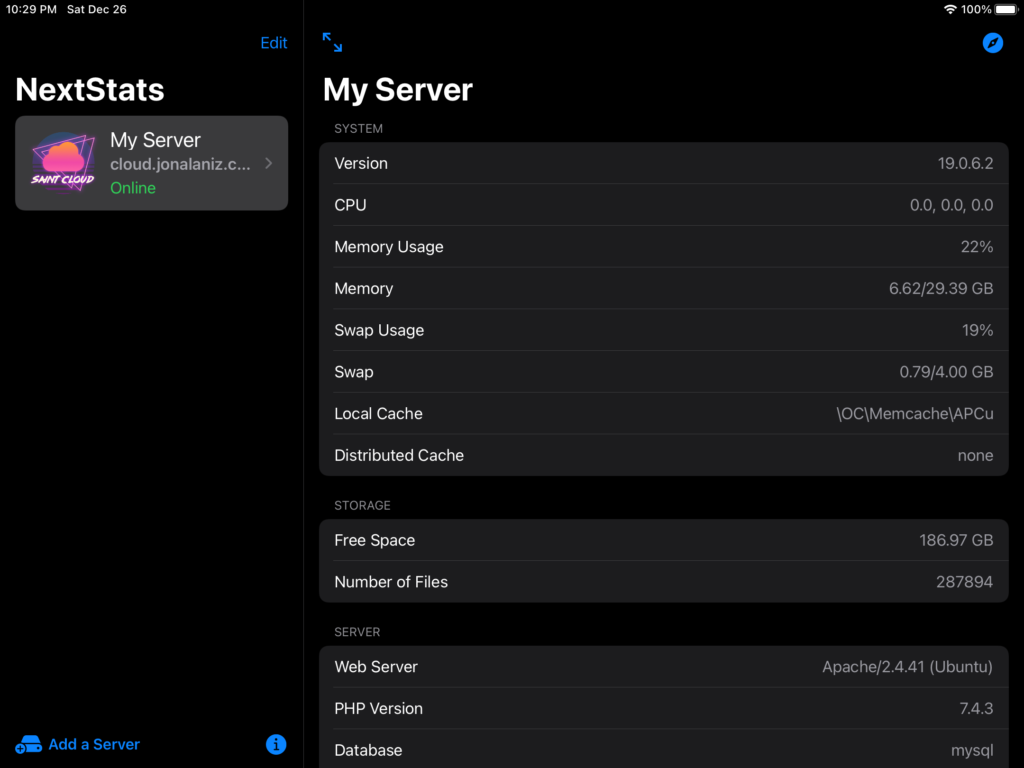This screenshot has height=768, width=1024.
Task: Select the Version row
Action: tap(664, 163)
